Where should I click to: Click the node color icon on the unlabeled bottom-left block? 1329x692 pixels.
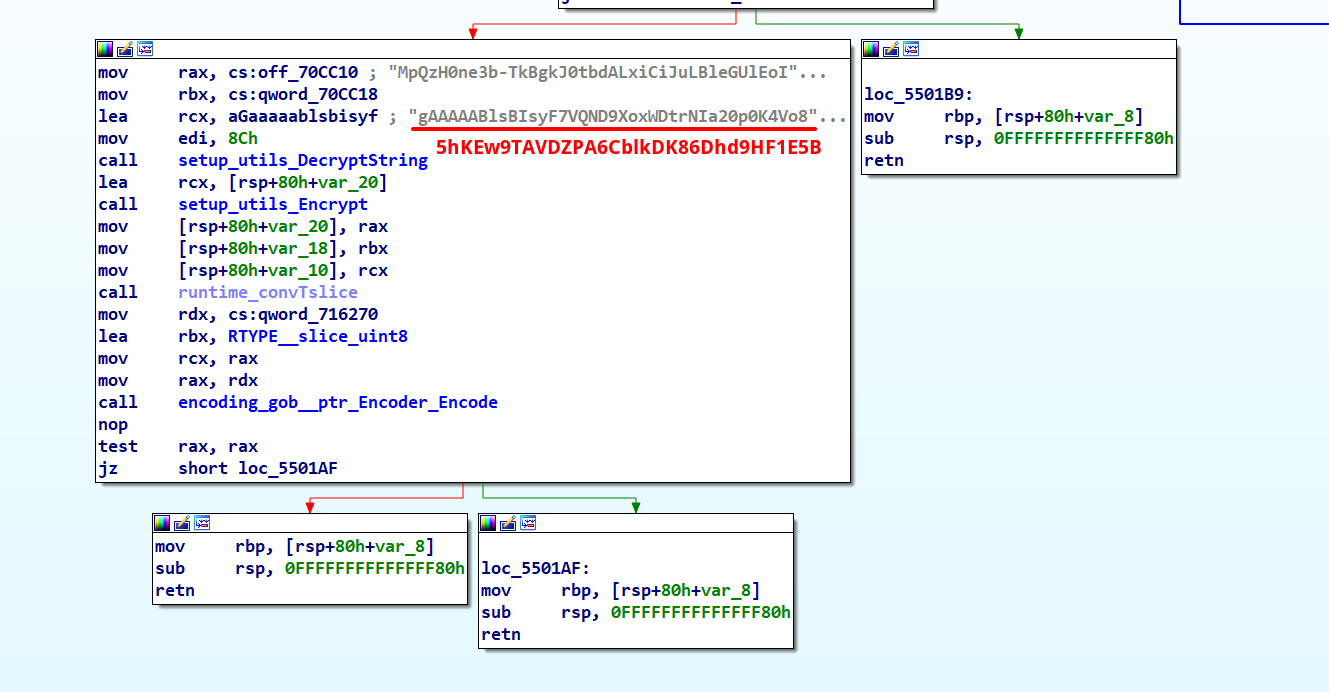pyautogui.click(x=162, y=523)
